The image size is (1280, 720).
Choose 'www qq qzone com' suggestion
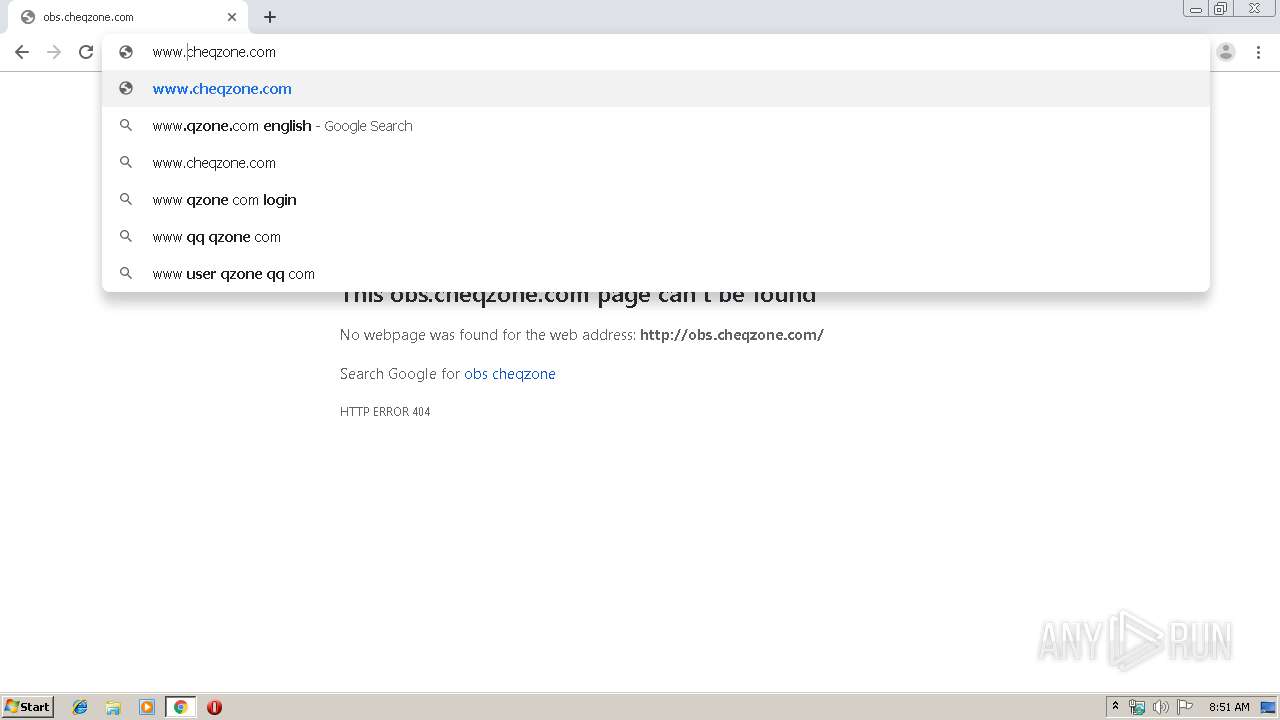pyautogui.click(x=656, y=237)
